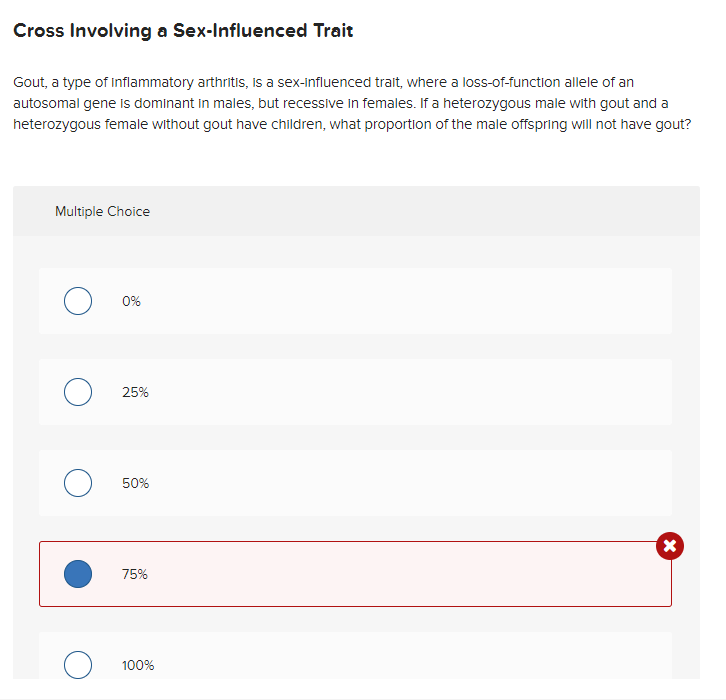
Task: Click the "75%" answer label text
Action: pyautogui.click(x=135, y=574)
